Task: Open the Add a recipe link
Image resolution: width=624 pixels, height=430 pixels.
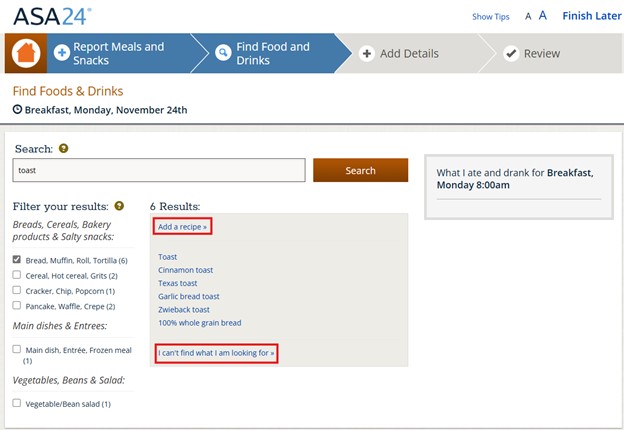Action: point(183,227)
